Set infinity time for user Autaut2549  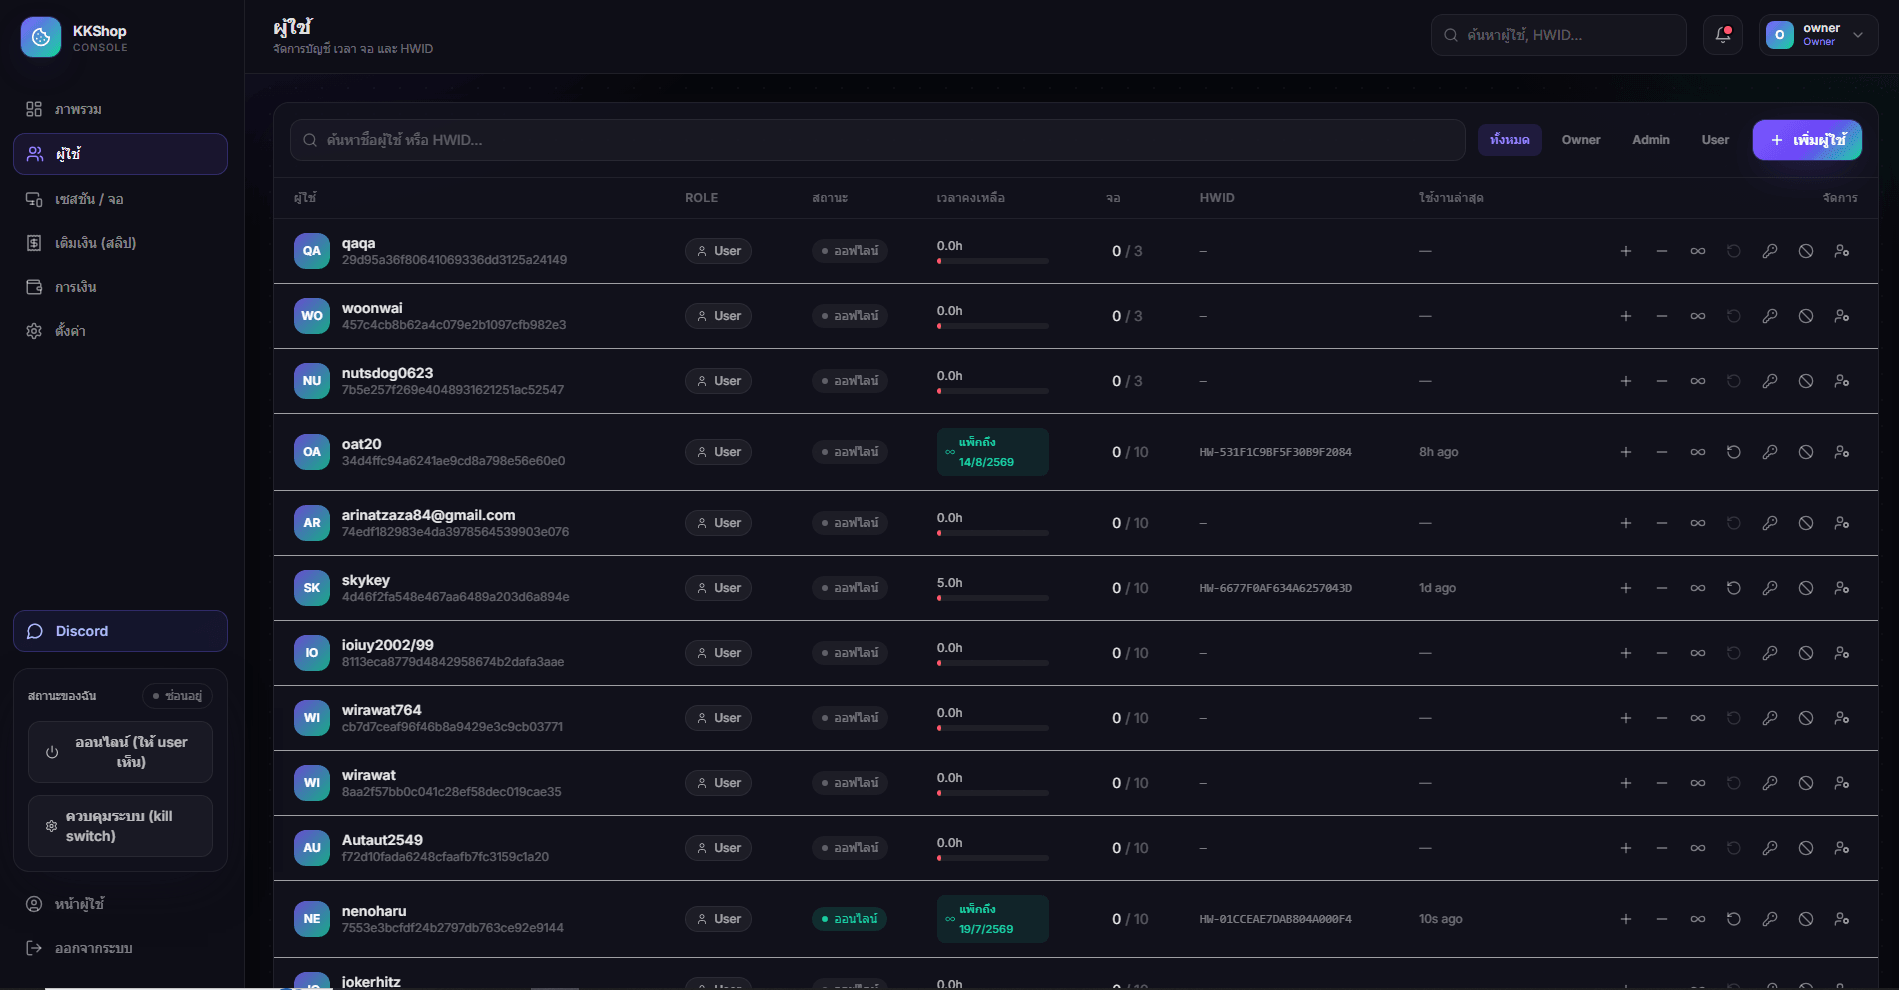click(1698, 848)
